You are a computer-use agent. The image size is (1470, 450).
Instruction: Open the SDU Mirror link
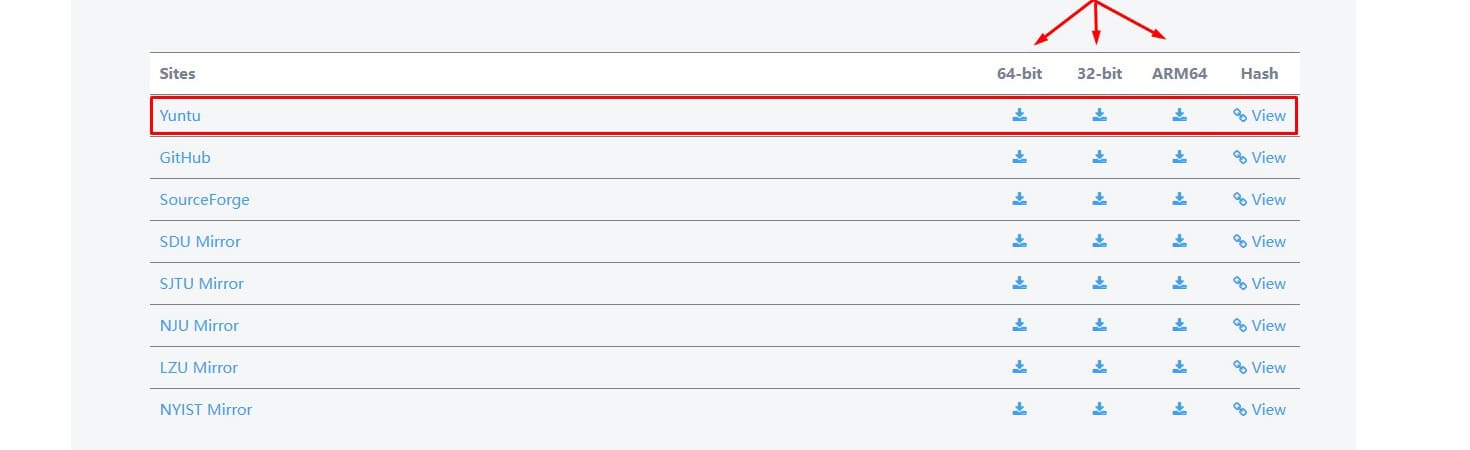pos(200,241)
